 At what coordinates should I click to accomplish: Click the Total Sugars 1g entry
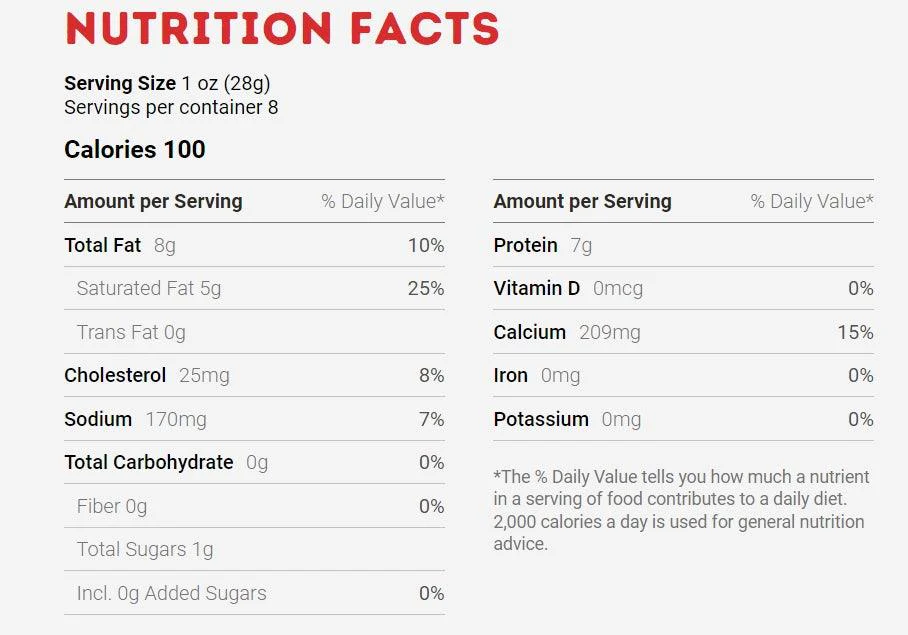click(145, 549)
